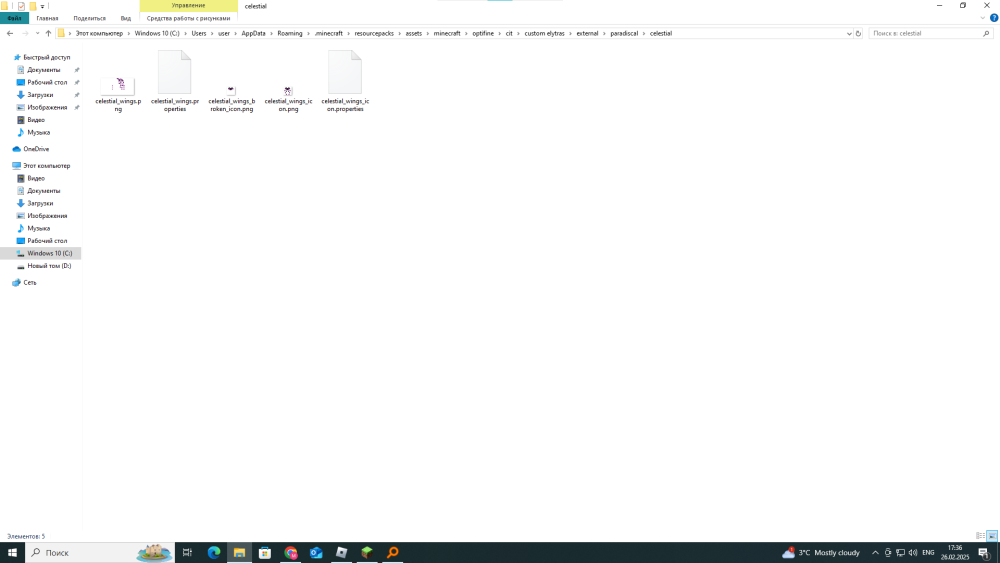The width and height of the screenshot is (1000, 563).
Task: Go back with the Back arrow
Action: [10, 33]
